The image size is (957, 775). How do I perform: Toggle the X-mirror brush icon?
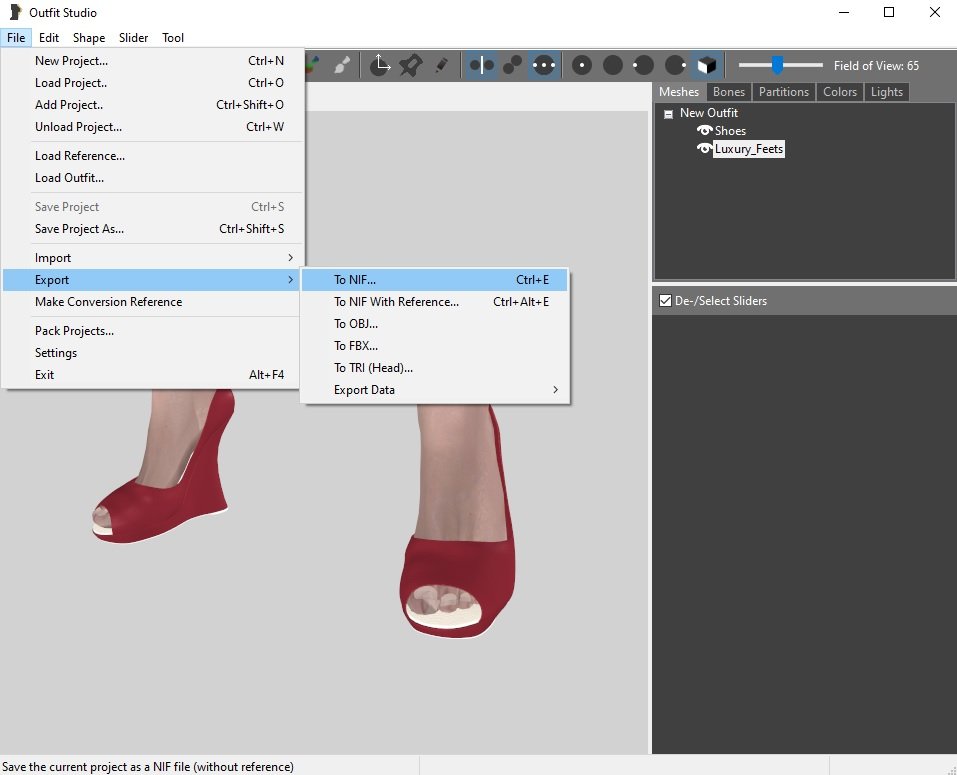(482, 66)
